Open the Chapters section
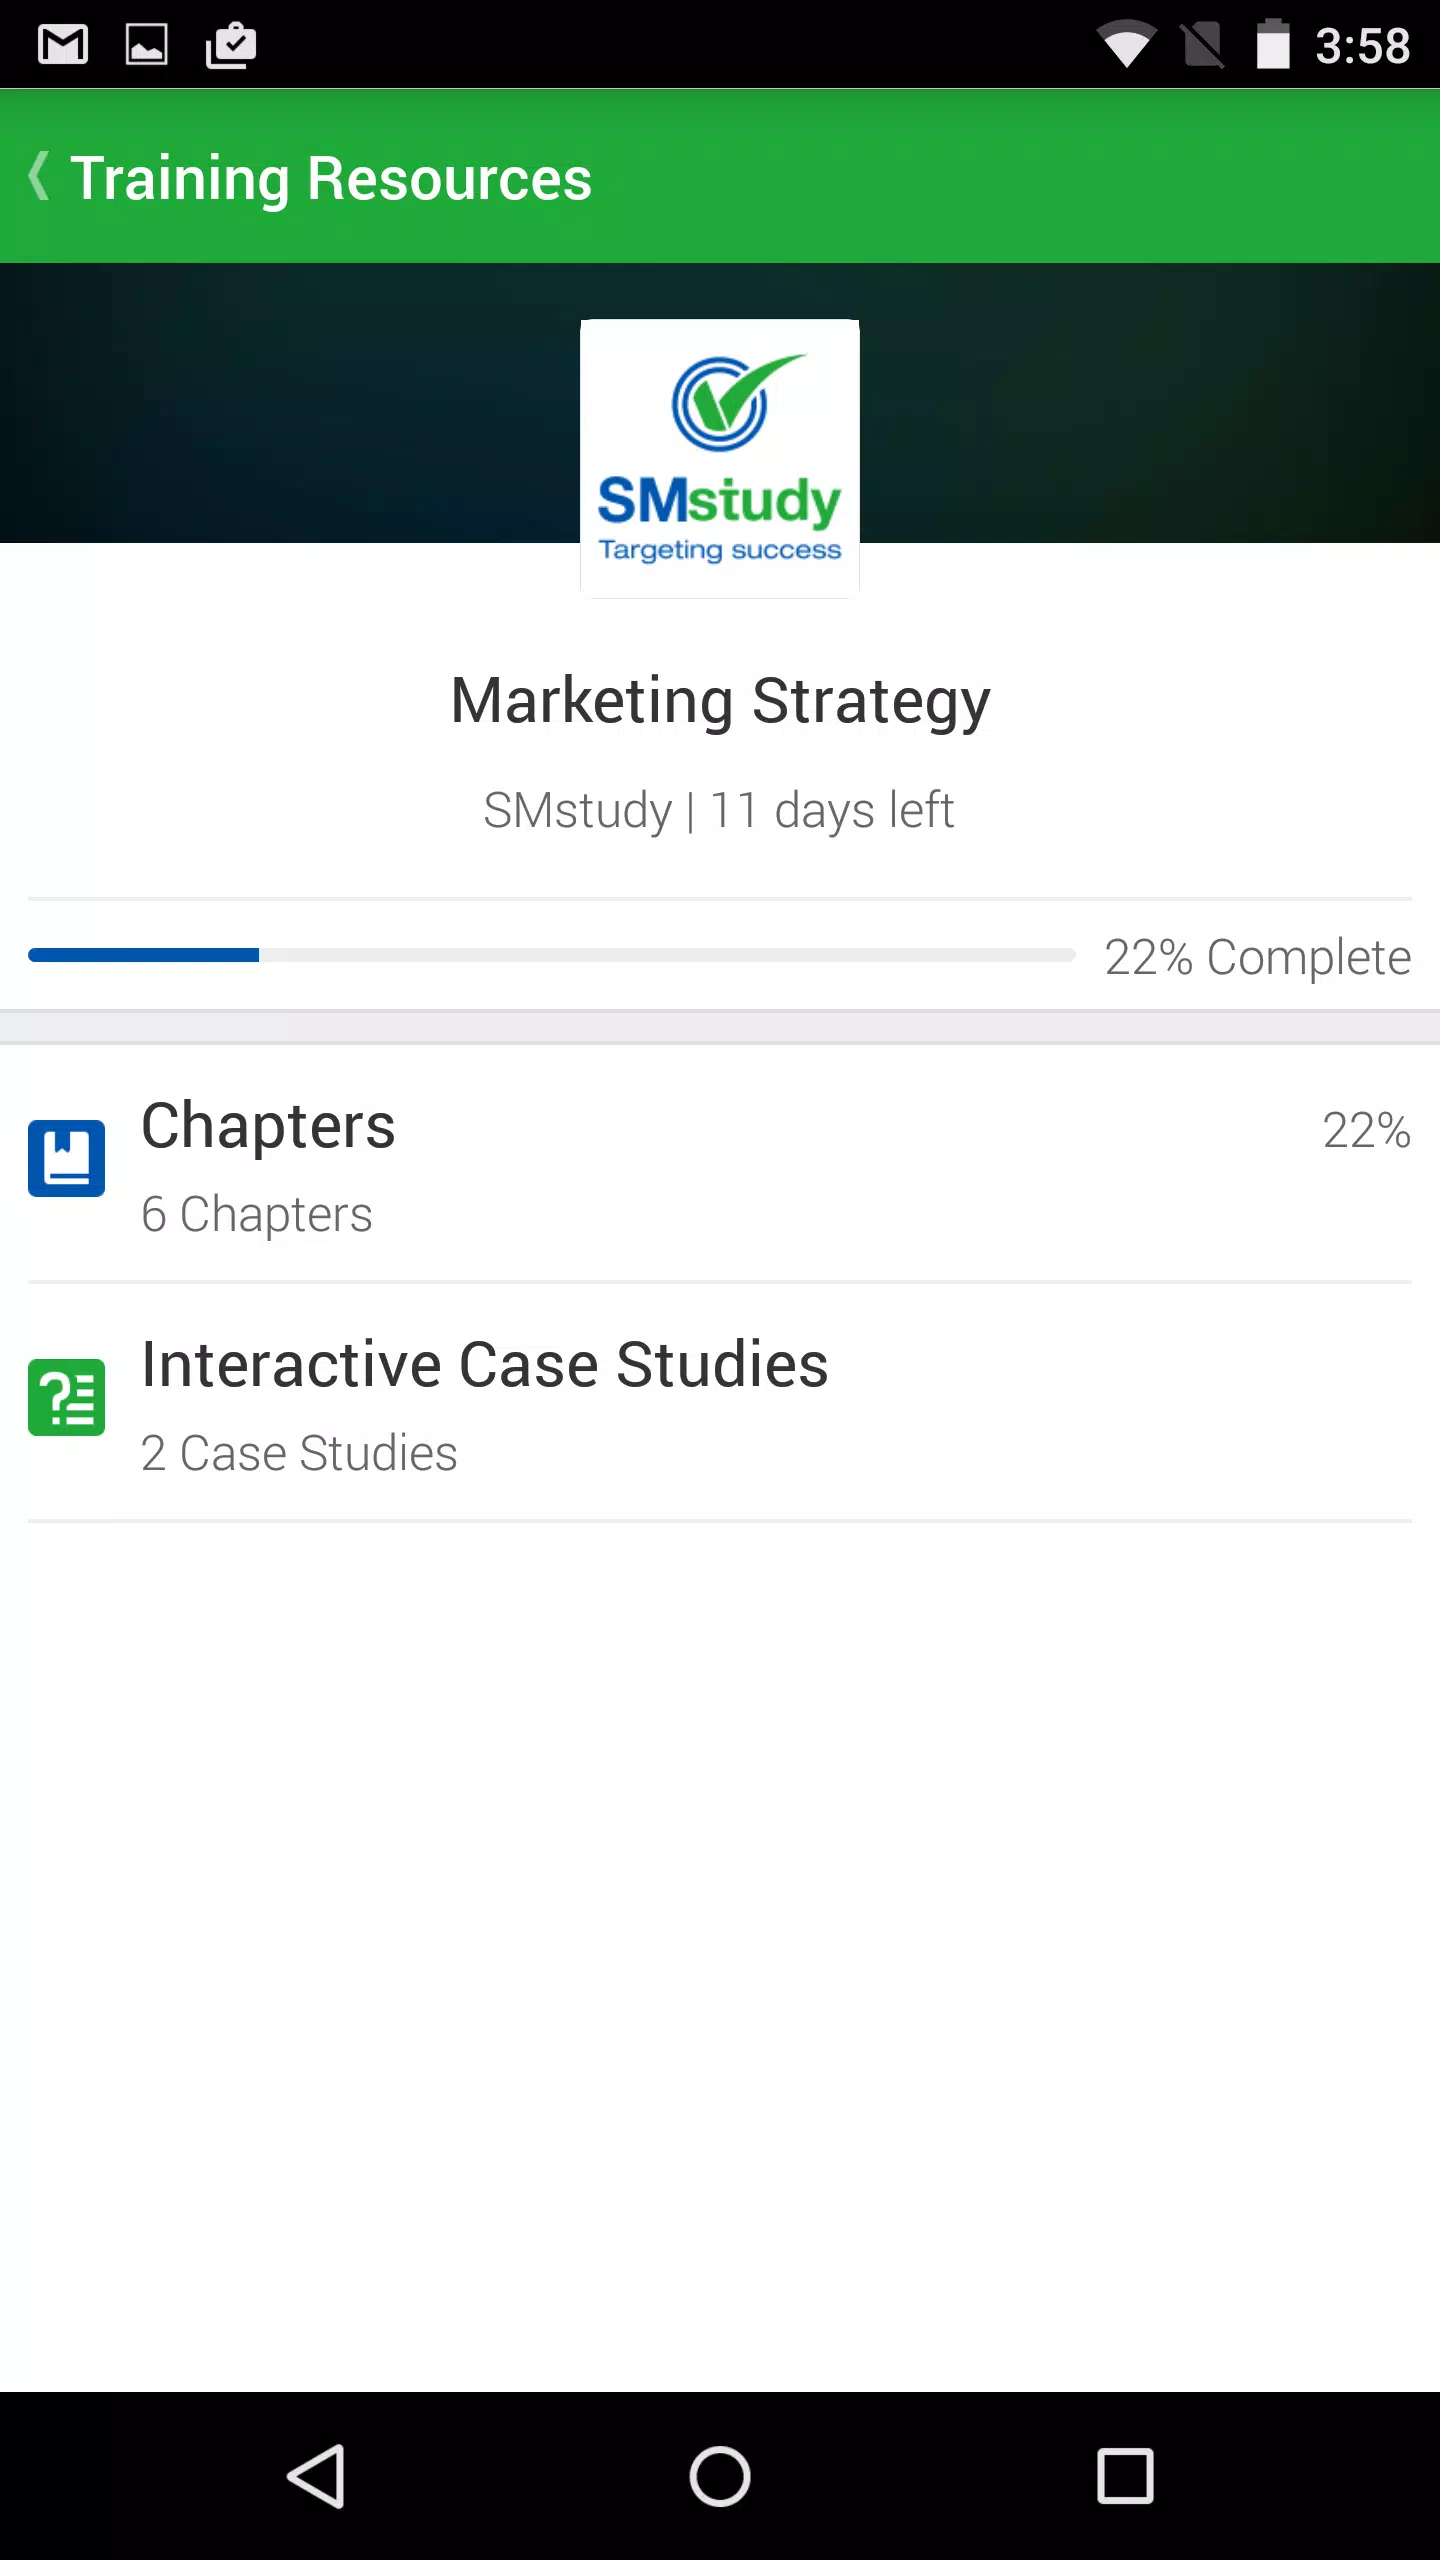The width and height of the screenshot is (1440, 2560). tap(720, 1163)
